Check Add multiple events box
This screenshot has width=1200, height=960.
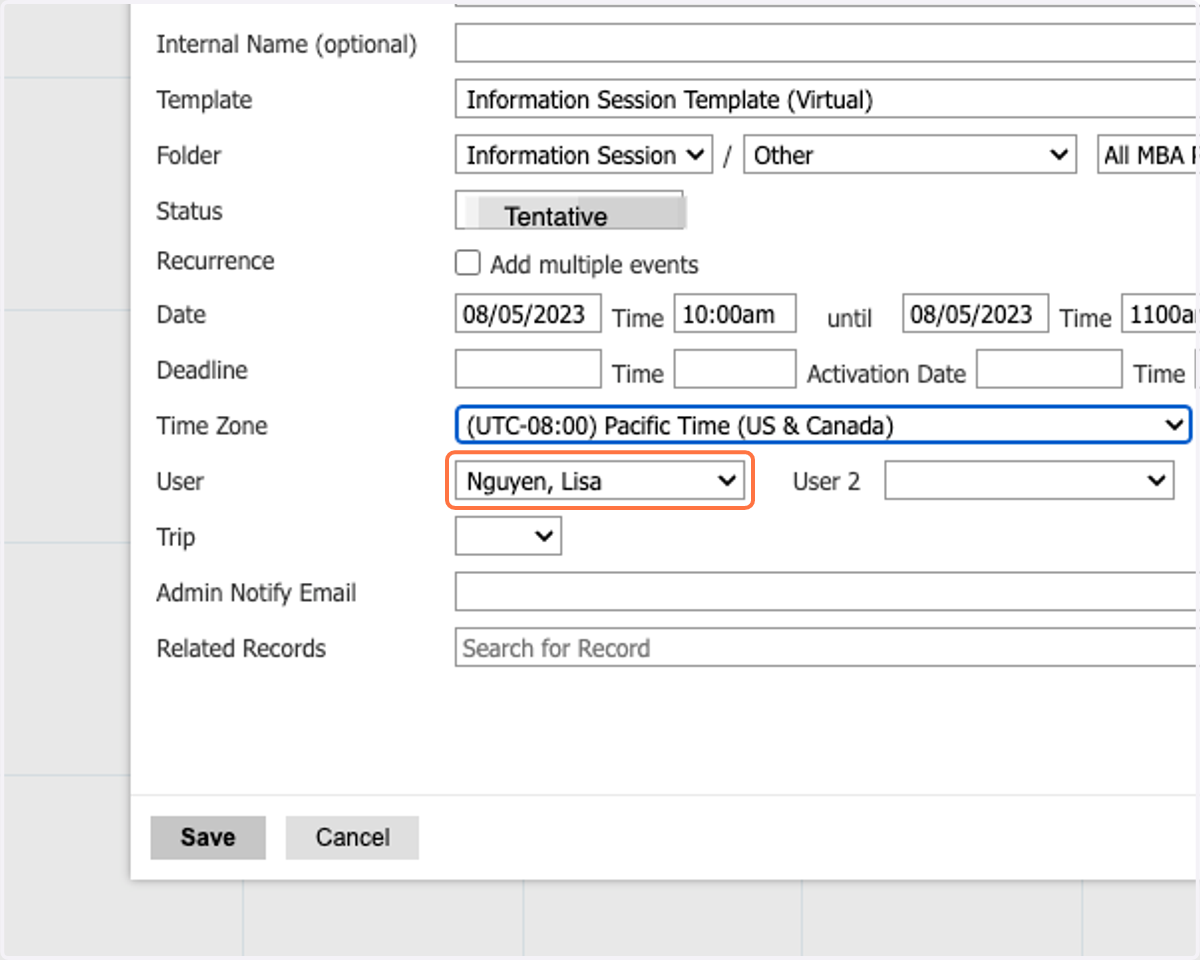click(x=468, y=263)
